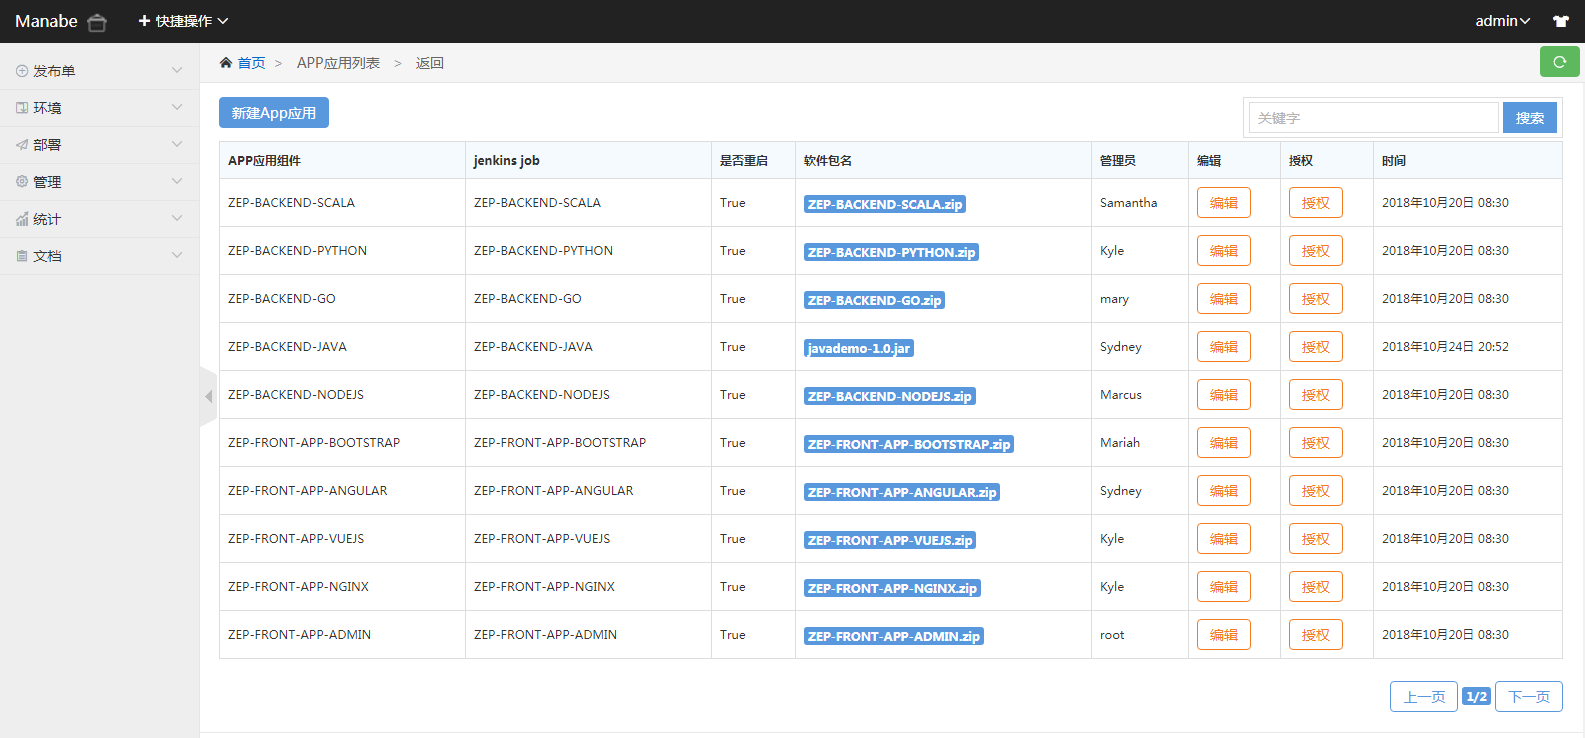Viewport: 1585px width, 738px height.
Task: Expand the 文档 menu chevron
Action: (177, 255)
